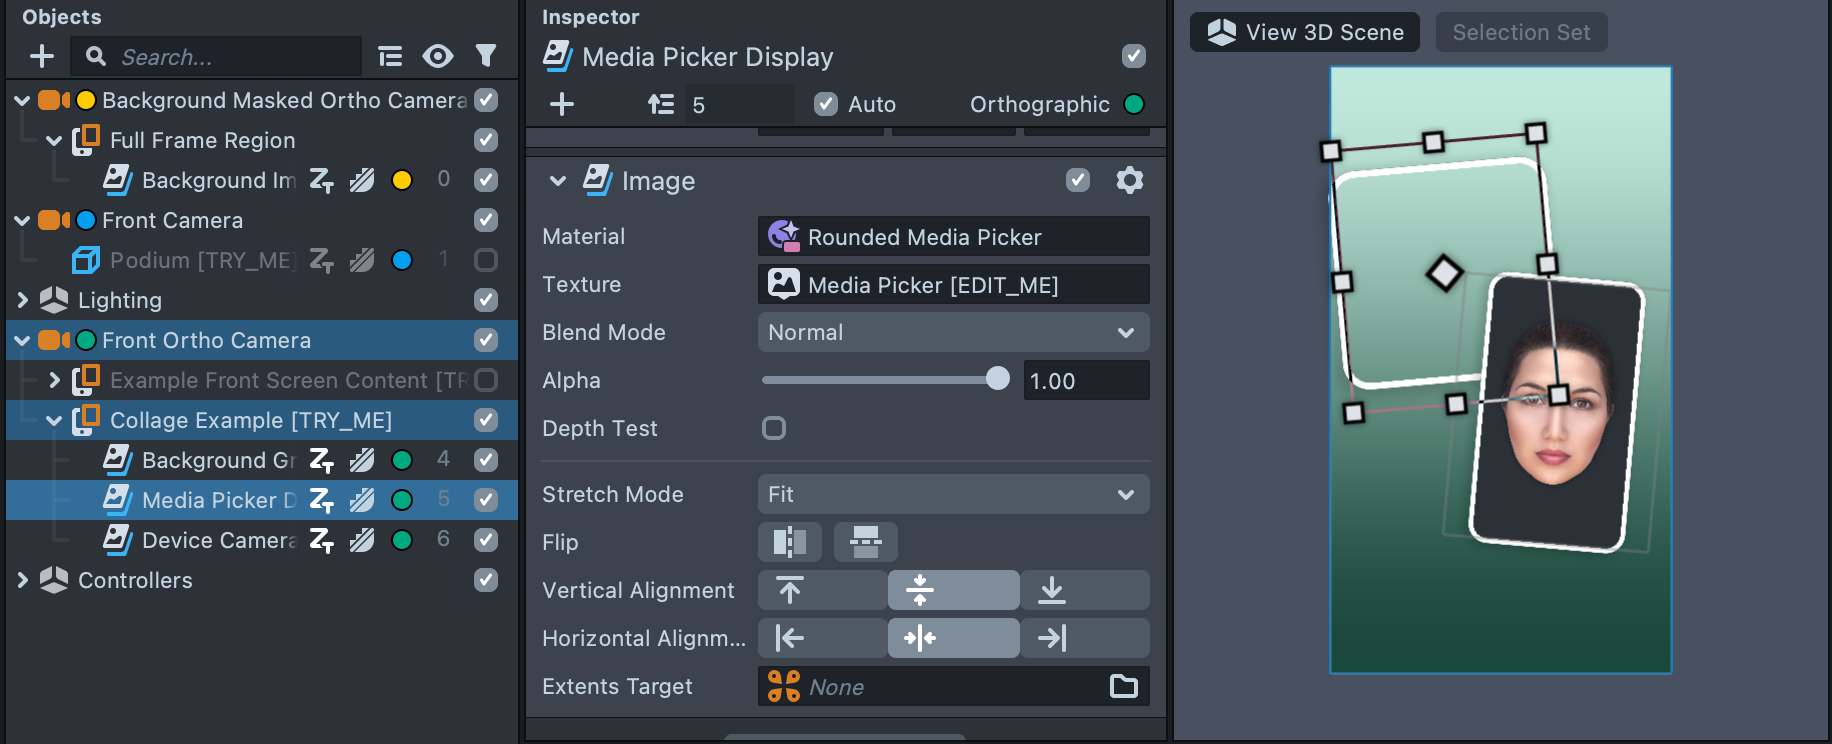Open the Objects filter funnel
1832x744 pixels.
coord(486,56)
